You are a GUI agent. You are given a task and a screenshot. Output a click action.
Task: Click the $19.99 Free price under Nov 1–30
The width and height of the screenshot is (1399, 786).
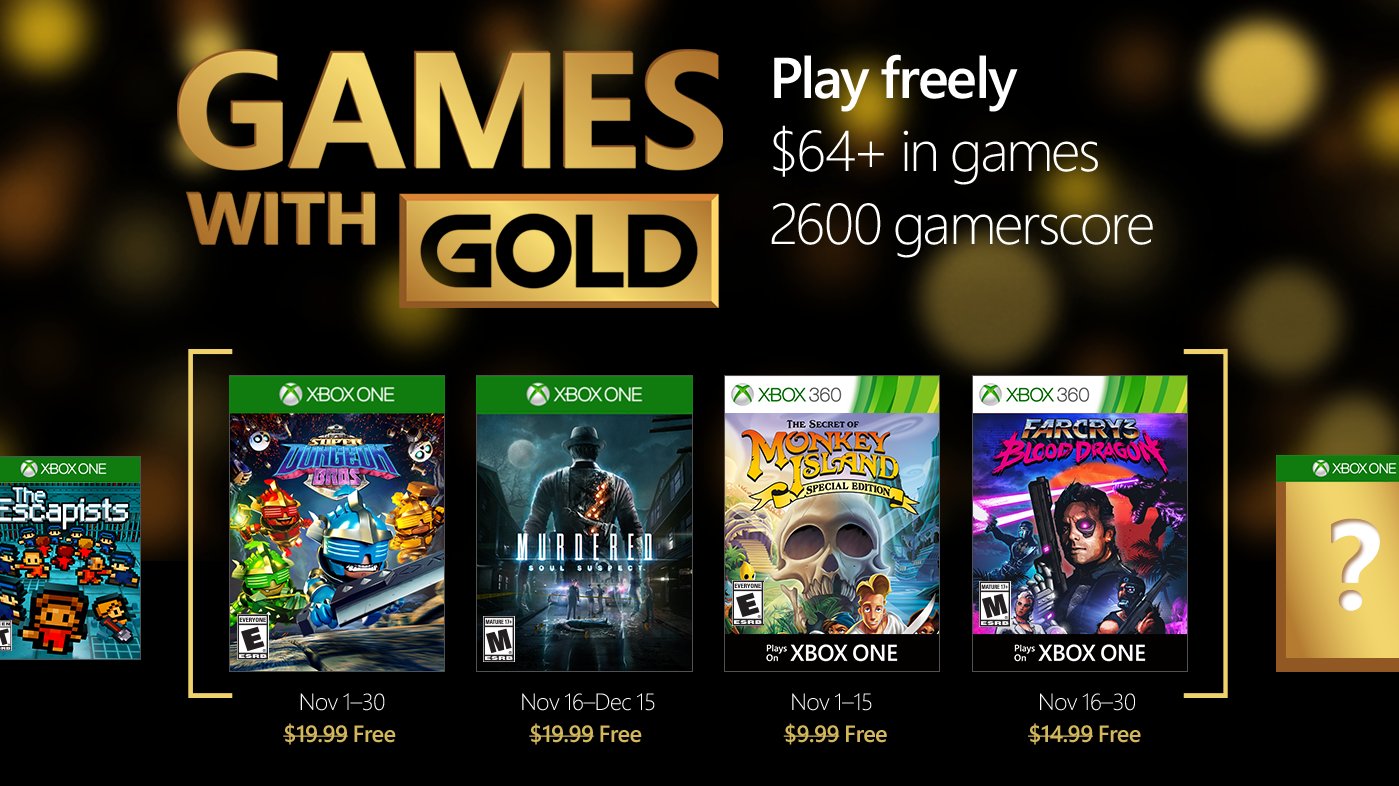(340, 735)
